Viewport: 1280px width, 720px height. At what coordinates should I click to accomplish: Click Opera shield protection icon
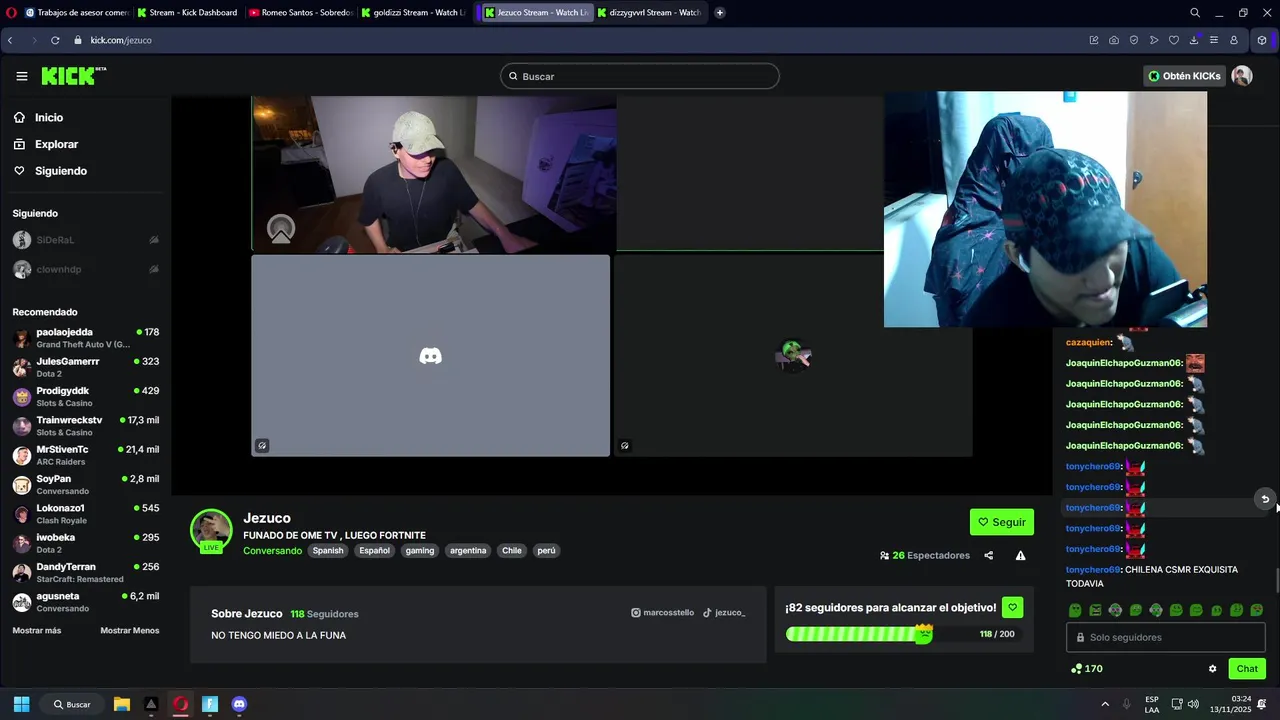click(1134, 40)
